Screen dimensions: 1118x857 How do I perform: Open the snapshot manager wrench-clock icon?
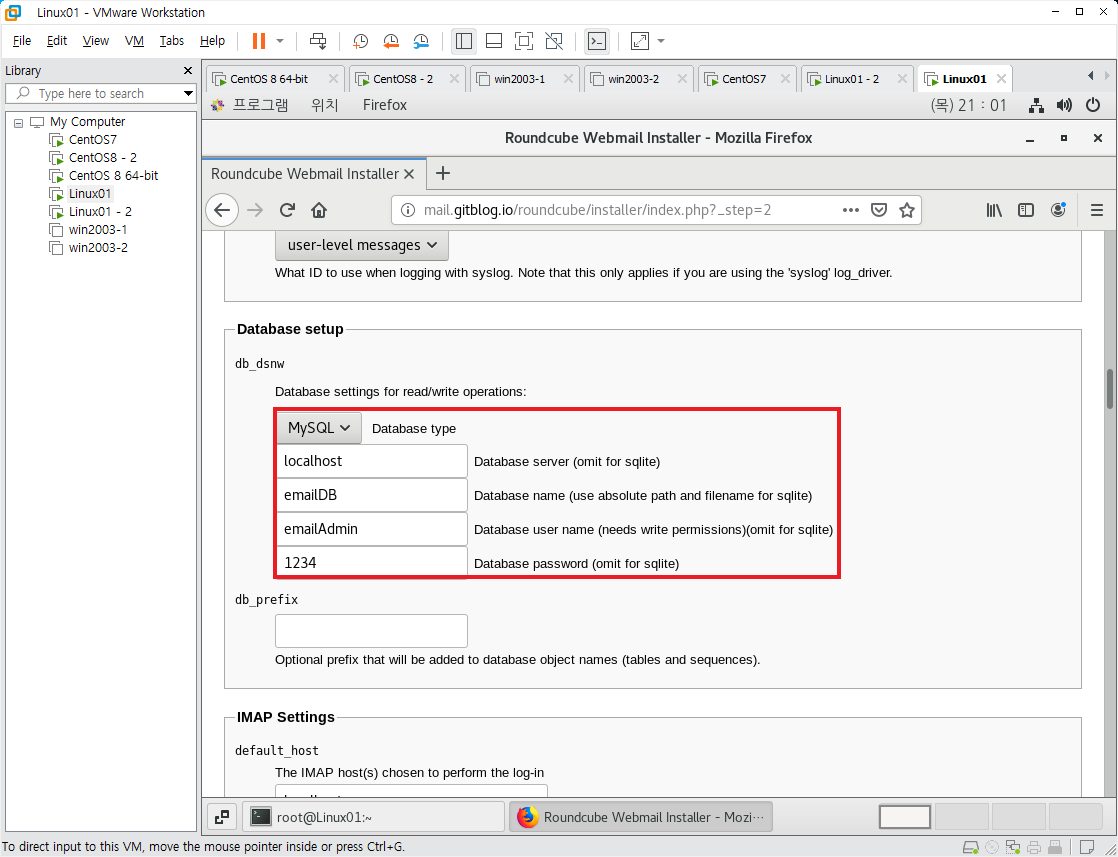(x=421, y=41)
